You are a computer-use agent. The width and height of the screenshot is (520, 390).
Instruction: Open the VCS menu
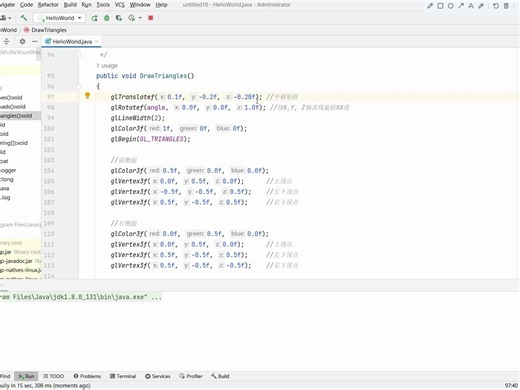point(119,5)
